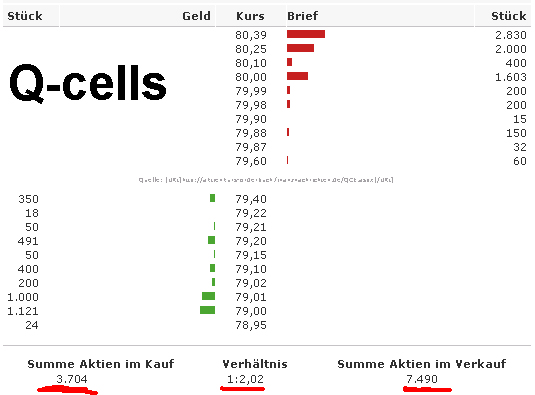Screen dimensions: 535x395
Task: Click the Verhältnis ratio 1:2,02
Action: click(x=245, y=379)
